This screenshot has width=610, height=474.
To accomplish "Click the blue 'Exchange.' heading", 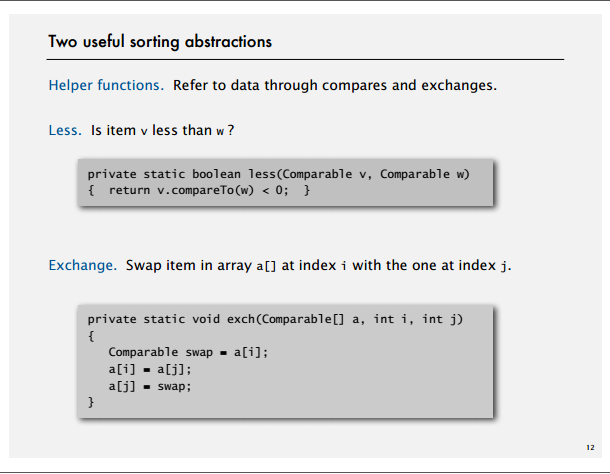I will pos(82,265).
